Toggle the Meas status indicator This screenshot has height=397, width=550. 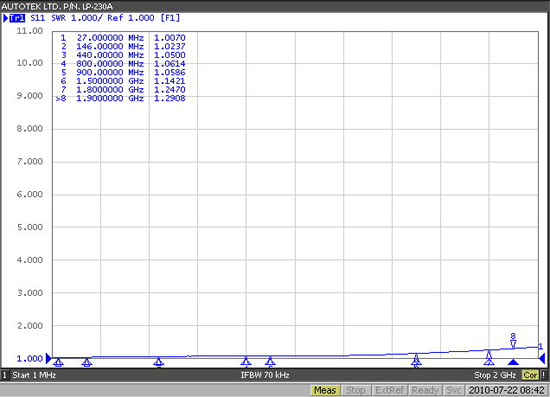[325, 390]
